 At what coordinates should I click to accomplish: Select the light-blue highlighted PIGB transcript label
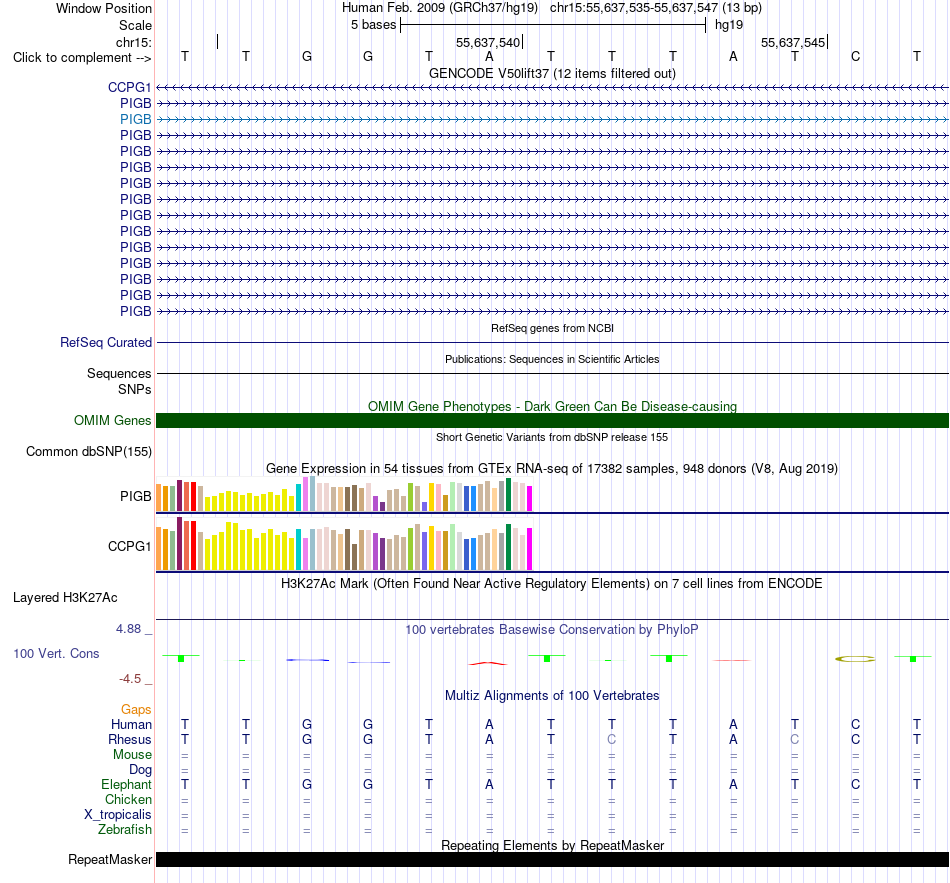(135, 119)
